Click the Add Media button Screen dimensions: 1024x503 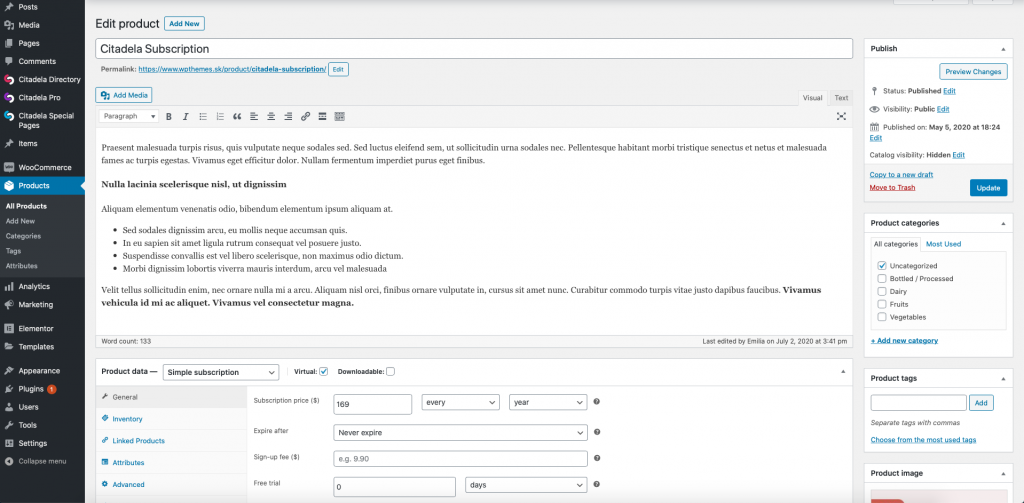pyautogui.click(x=124, y=95)
